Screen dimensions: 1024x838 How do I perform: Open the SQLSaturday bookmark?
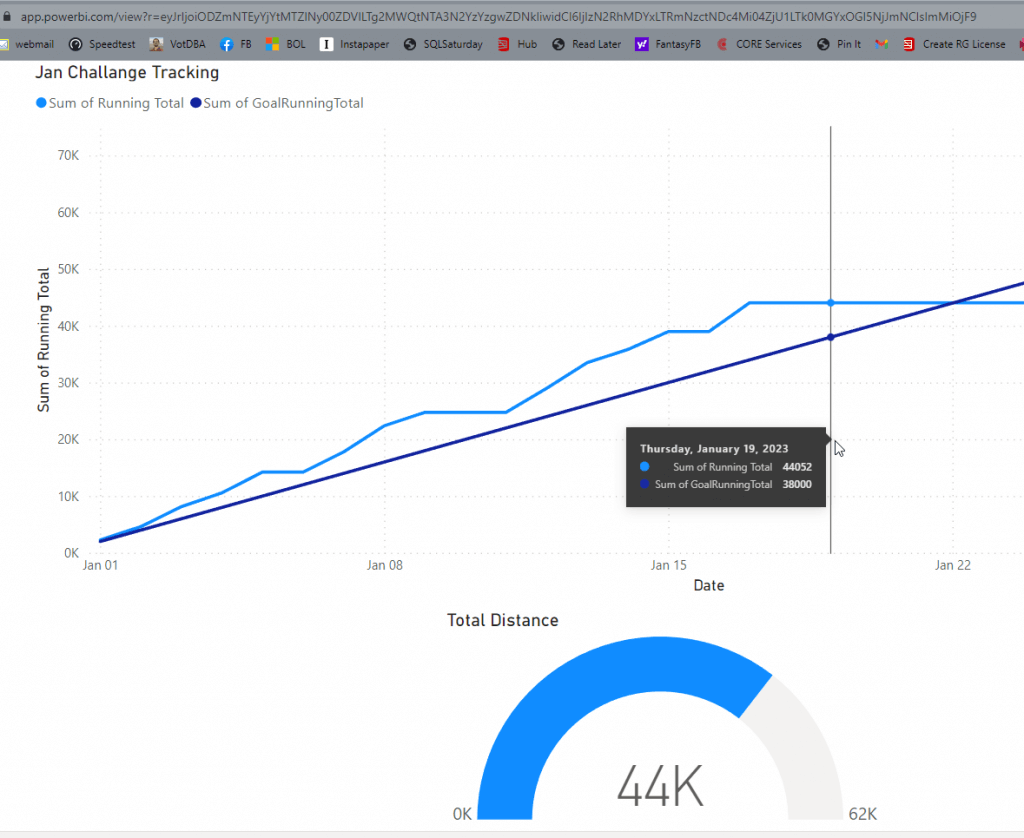[x=443, y=44]
